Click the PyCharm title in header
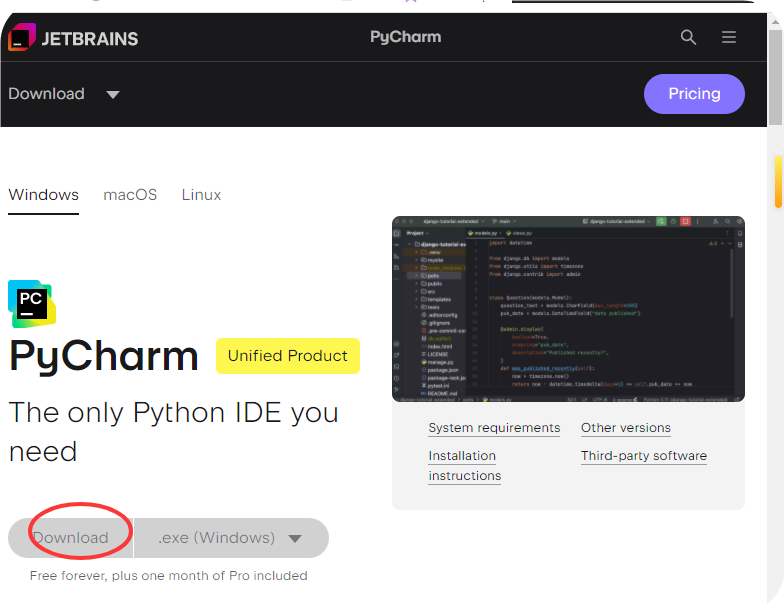Image resolution: width=784 pixels, height=611 pixels. coord(406,37)
